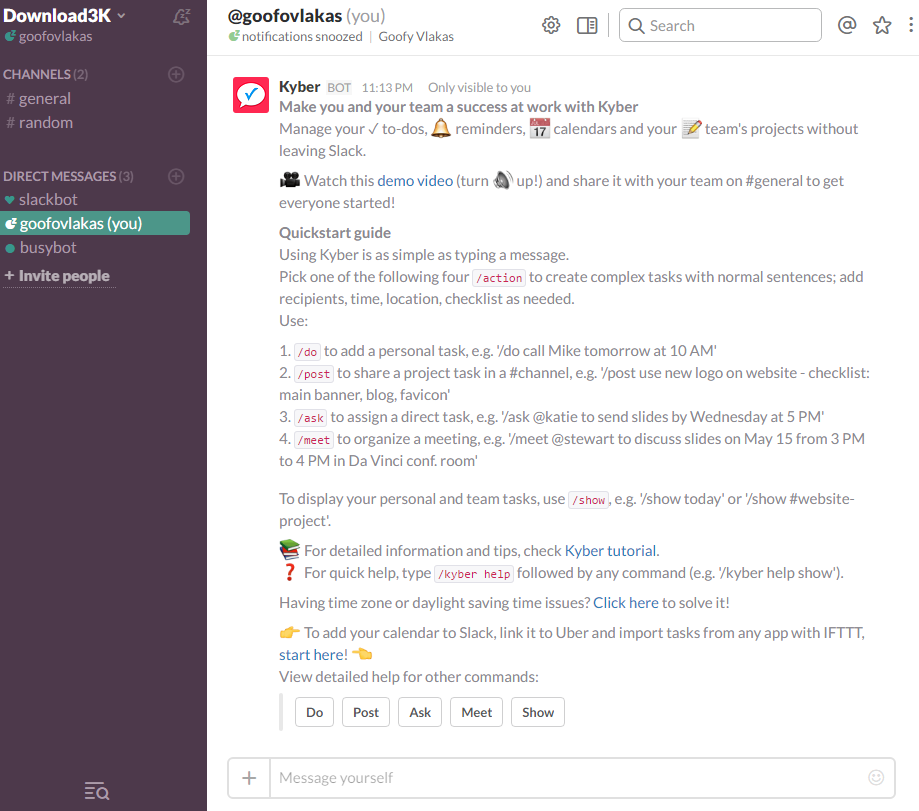Click the Message yourself input box
The image size is (919, 811).
tap(569, 778)
